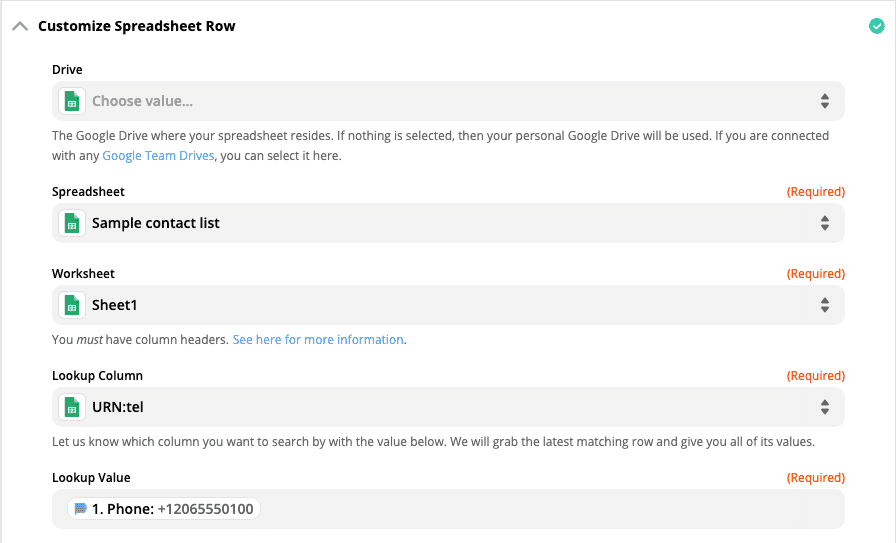Click the Required tag next to Lookup Value
Viewport: 896px width, 543px height.
click(x=815, y=478)
